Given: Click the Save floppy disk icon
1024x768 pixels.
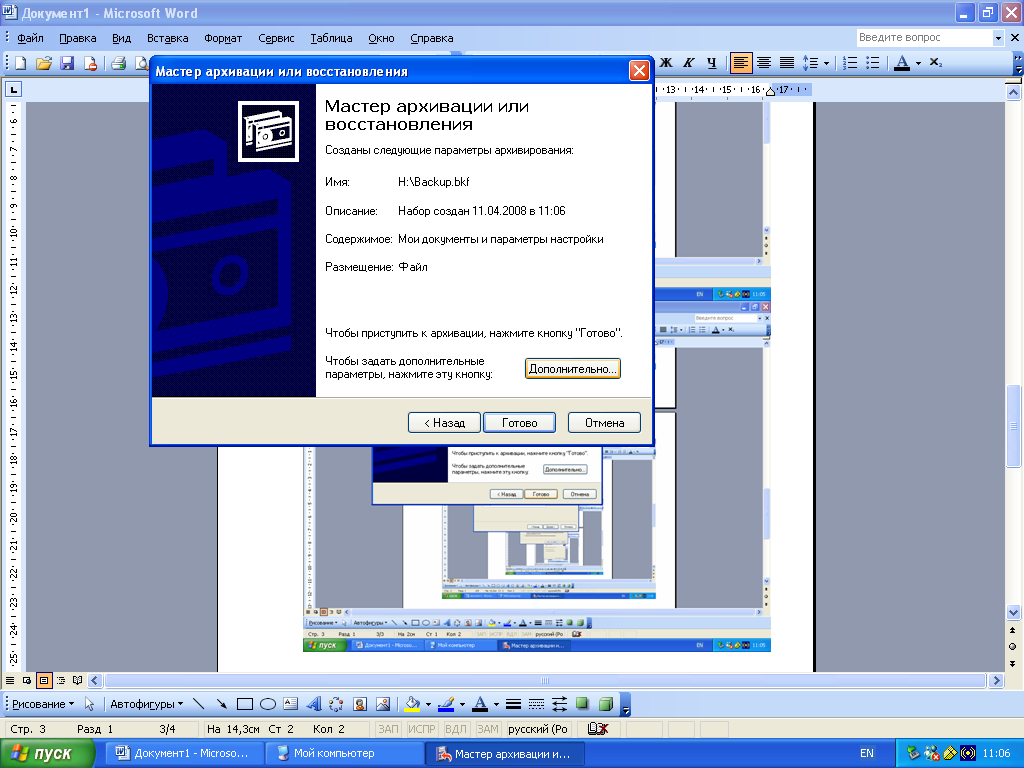Looking at the screenshot, I should [x=67, y=63].
